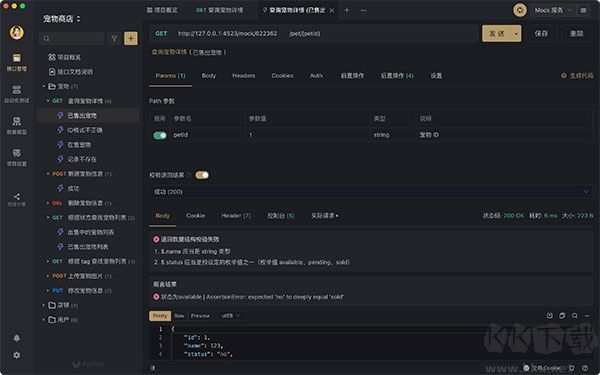Click the trash icon in the status bar
The width and height of the screenshot is (600, 375).
[571, 368]
